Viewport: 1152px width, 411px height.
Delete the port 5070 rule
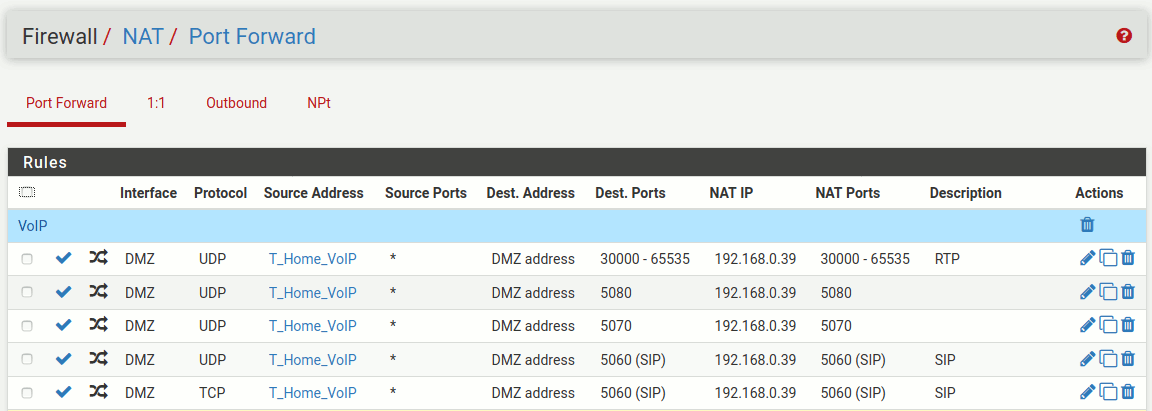(x=1128, y=325)
